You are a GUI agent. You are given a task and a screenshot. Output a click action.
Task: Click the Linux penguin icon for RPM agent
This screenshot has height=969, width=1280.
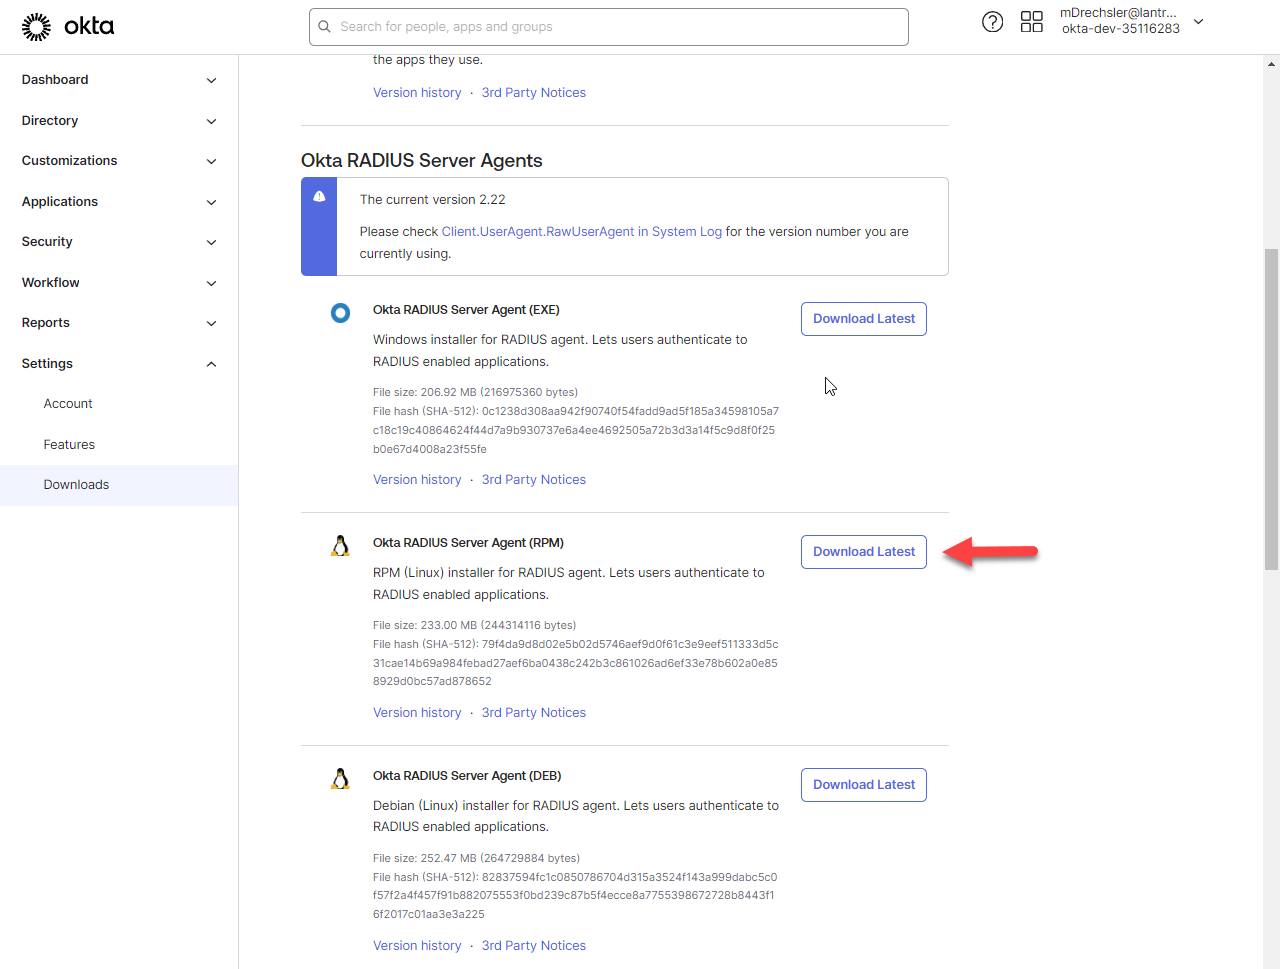click(x=341, y=546)
